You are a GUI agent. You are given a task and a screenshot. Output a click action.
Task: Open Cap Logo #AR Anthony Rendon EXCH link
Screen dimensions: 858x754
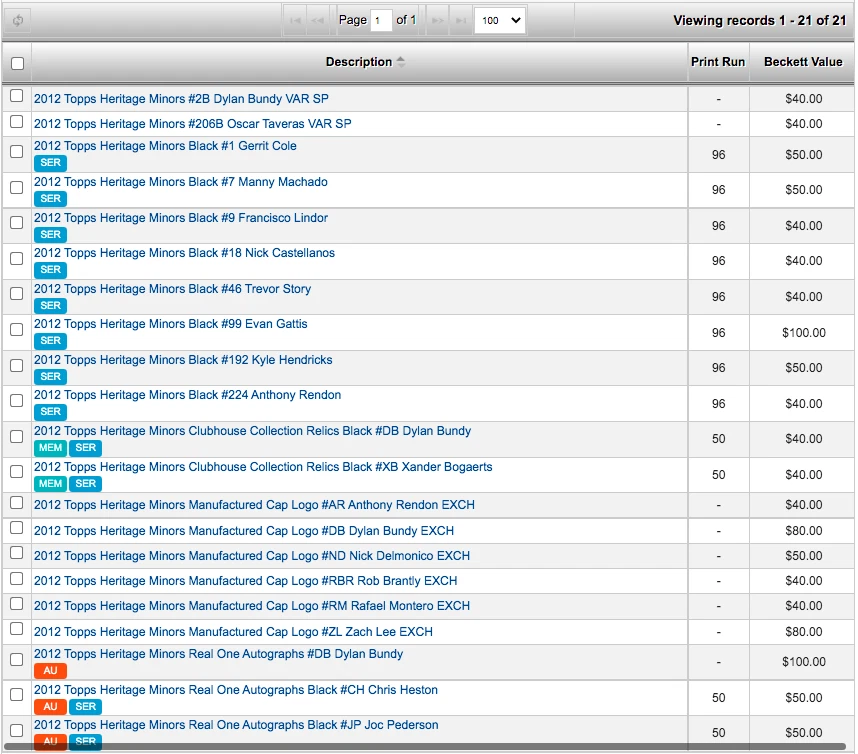pyautogui.click(x=254, y=505)
